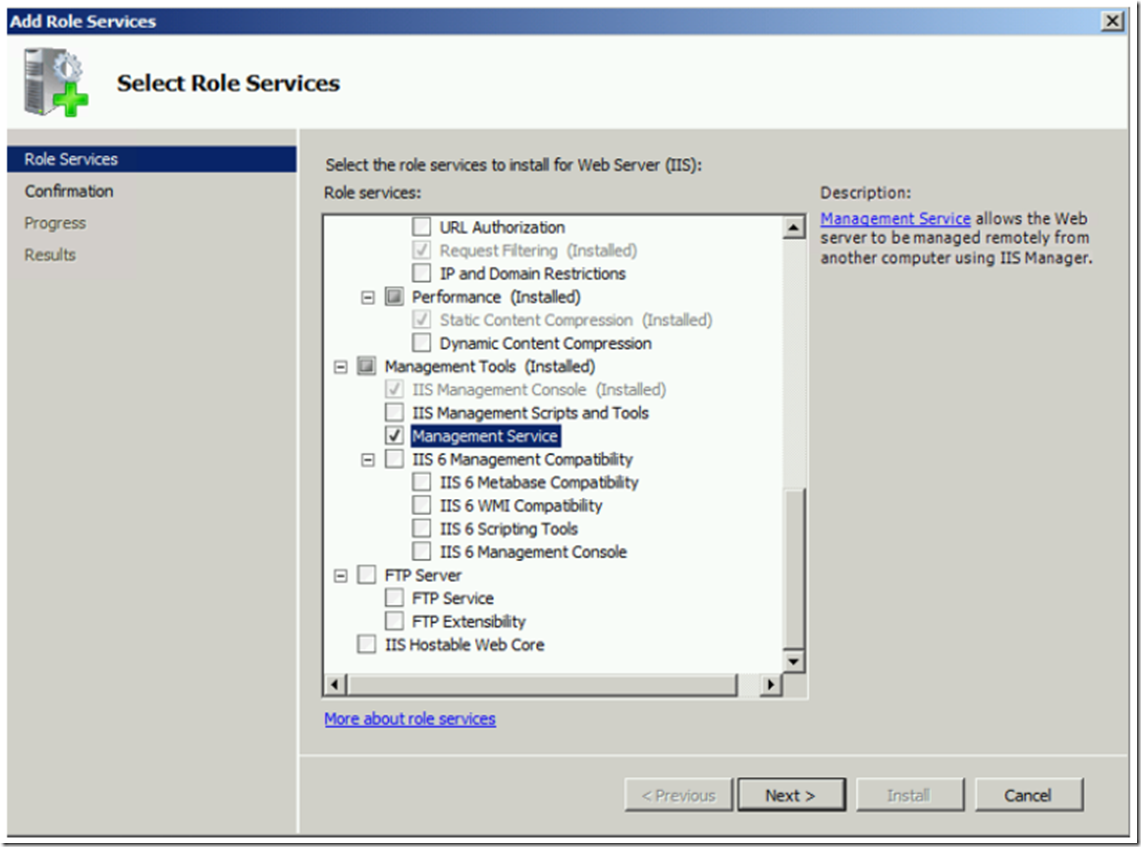Check IIS Hostable Web Core checkbox

point(367,645)
